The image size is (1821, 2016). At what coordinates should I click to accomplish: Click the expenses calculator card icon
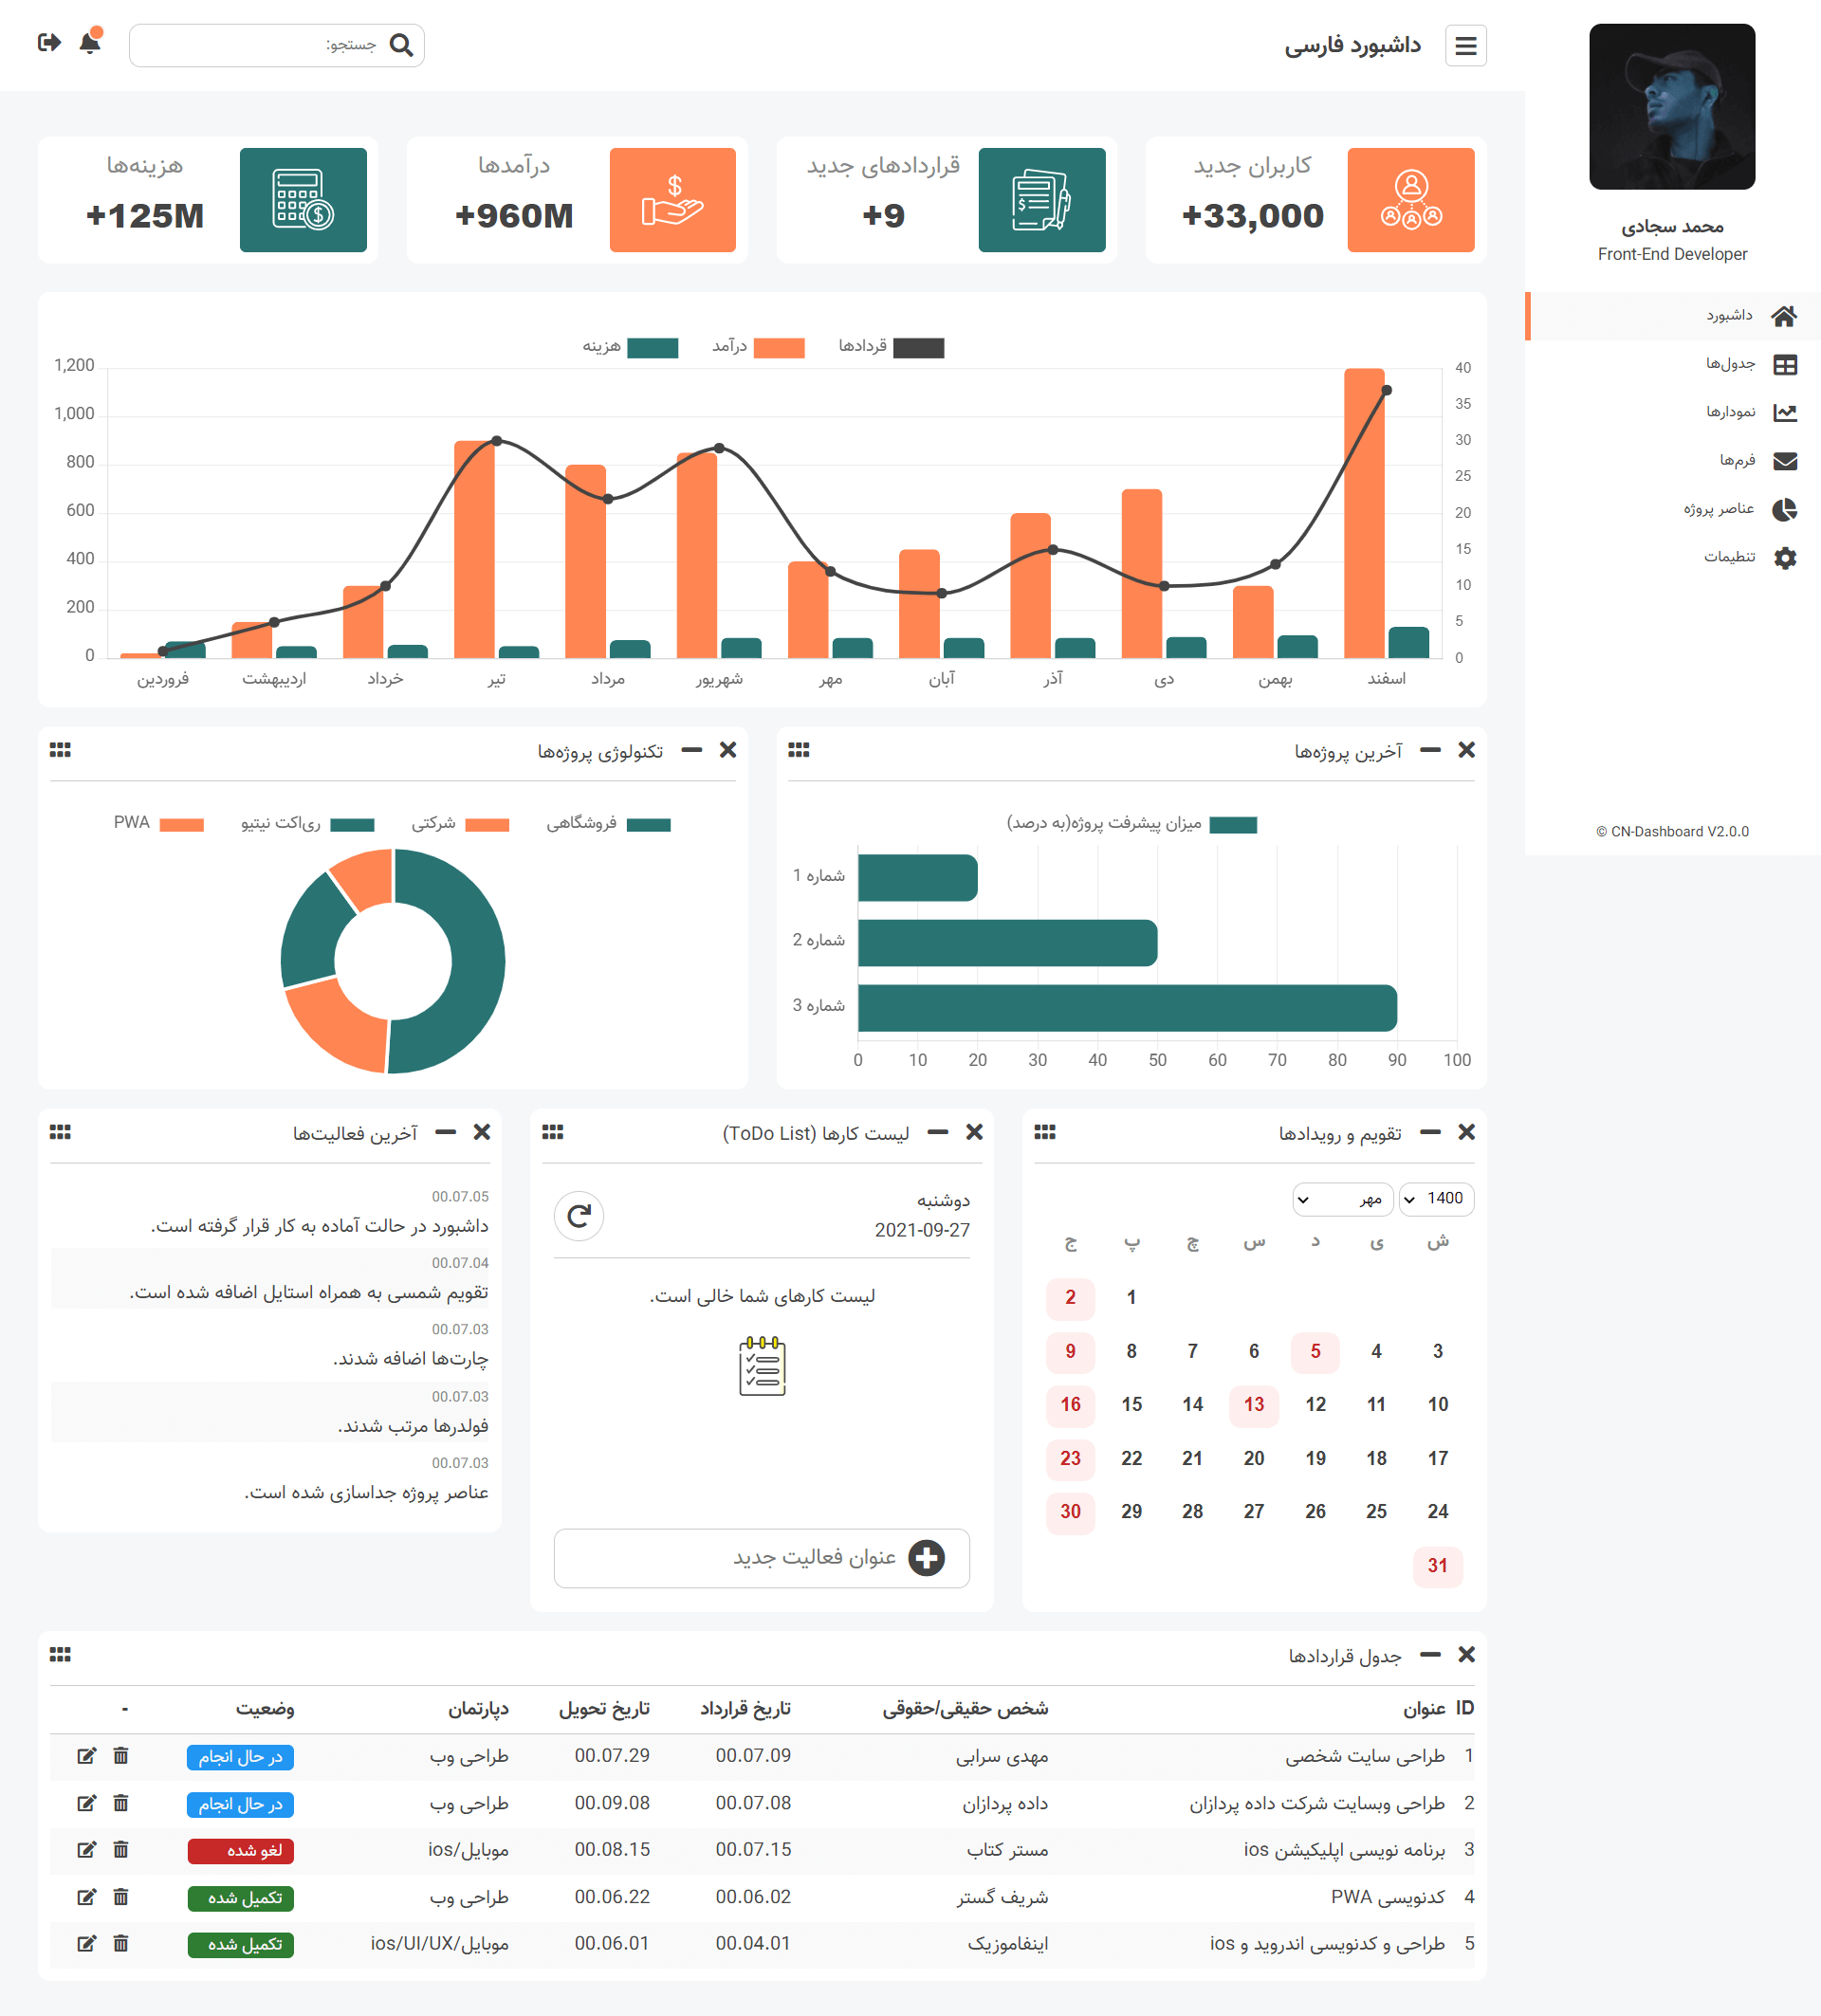303,200
